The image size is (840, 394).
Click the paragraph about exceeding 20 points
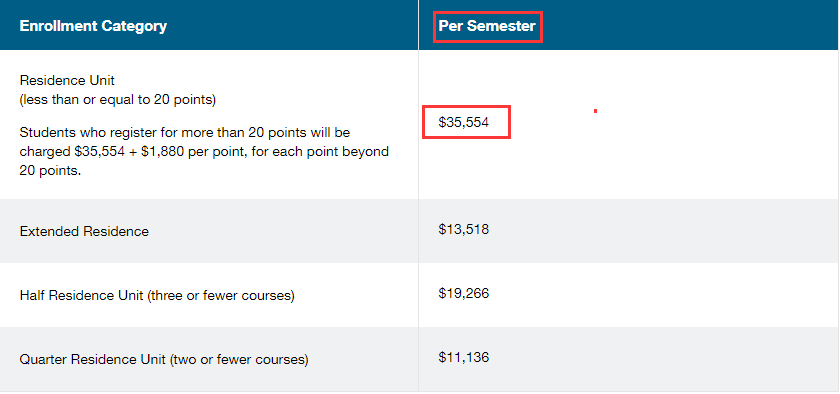point(204,152)
